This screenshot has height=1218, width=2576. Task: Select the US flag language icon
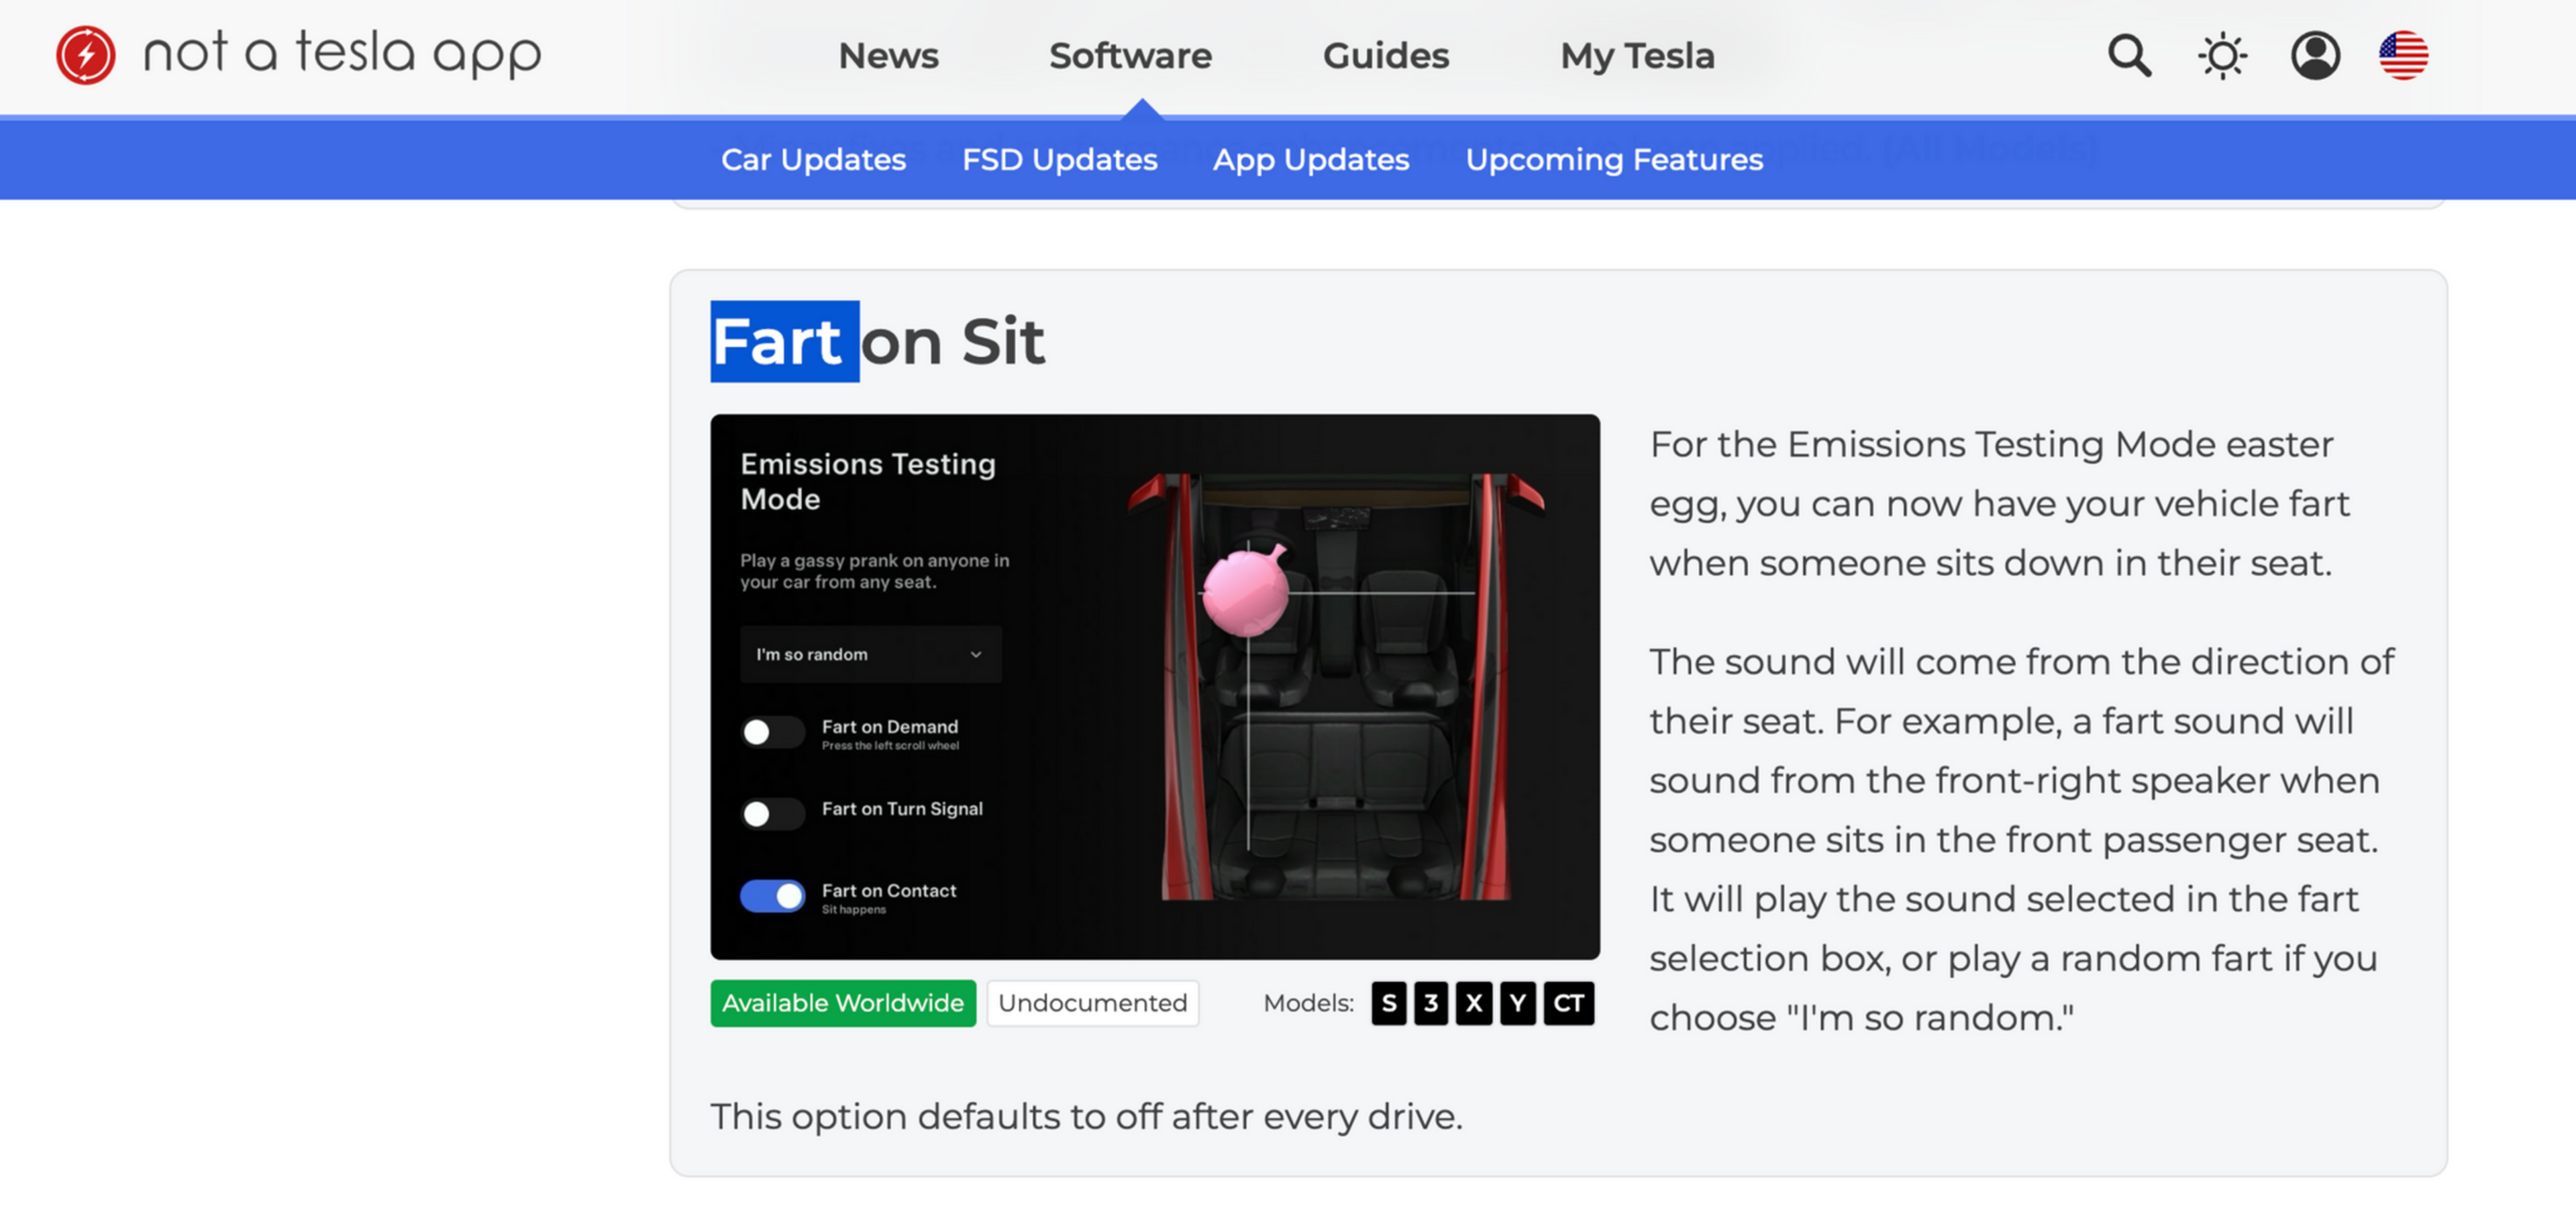click(2403, 56)
